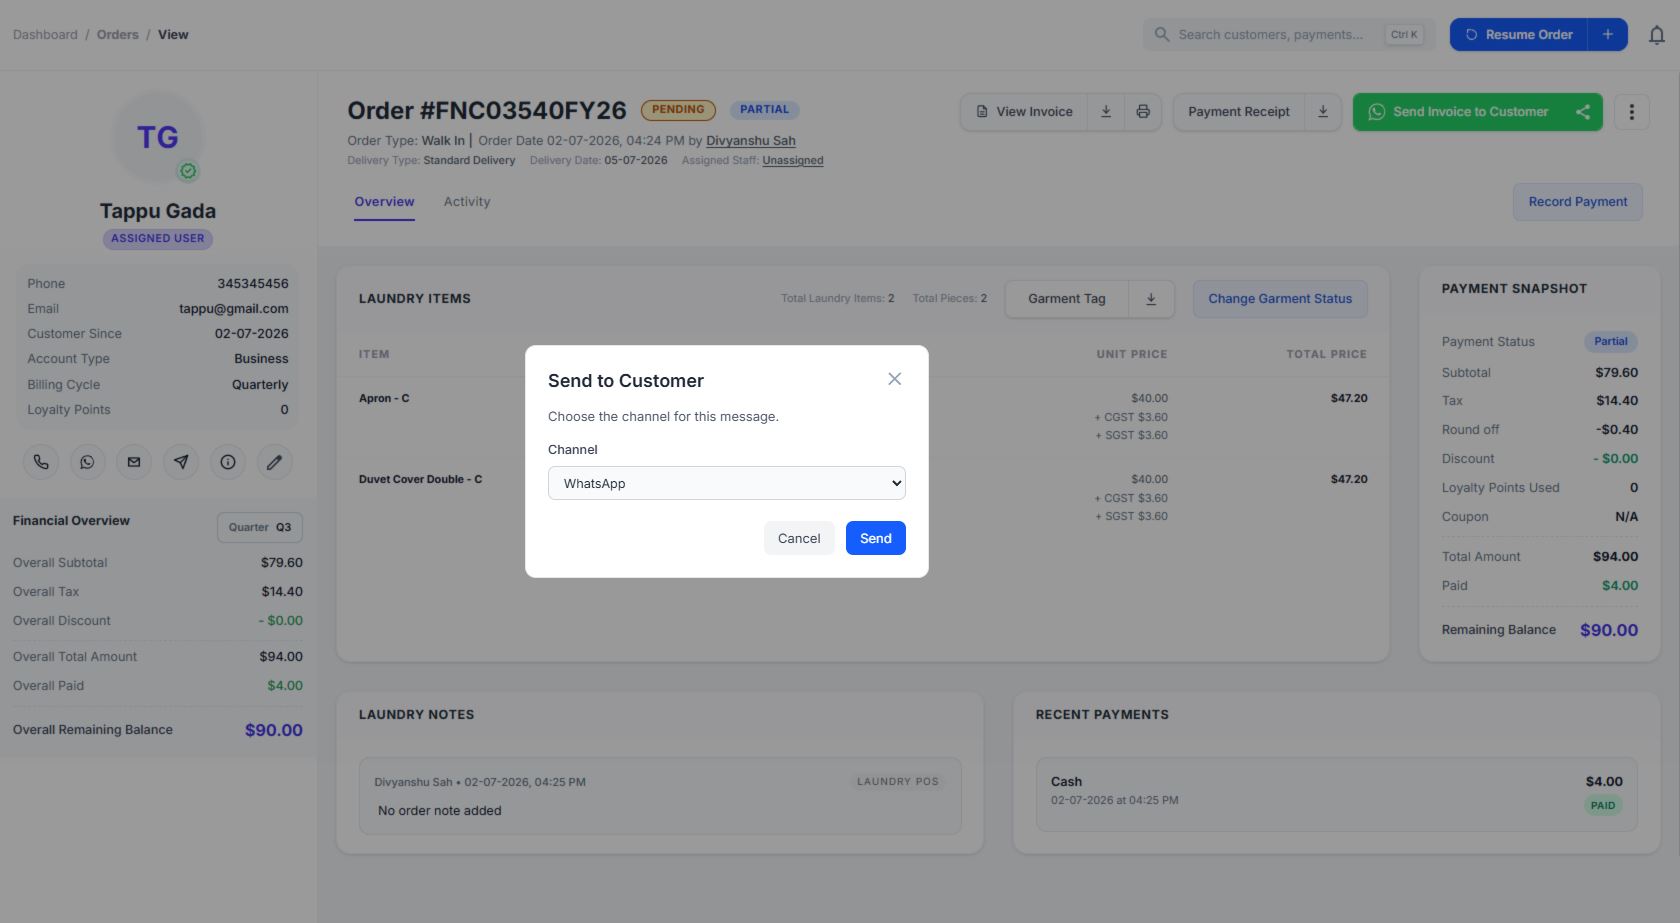This screenshot has width=1680, height=923.
Task: Click the plus icon beside Resume Order
Action: (1608, 34)
